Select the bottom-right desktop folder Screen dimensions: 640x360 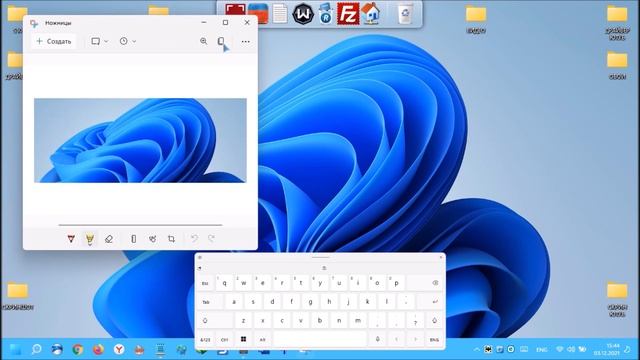pyautogui.click(x=617, y=299)
